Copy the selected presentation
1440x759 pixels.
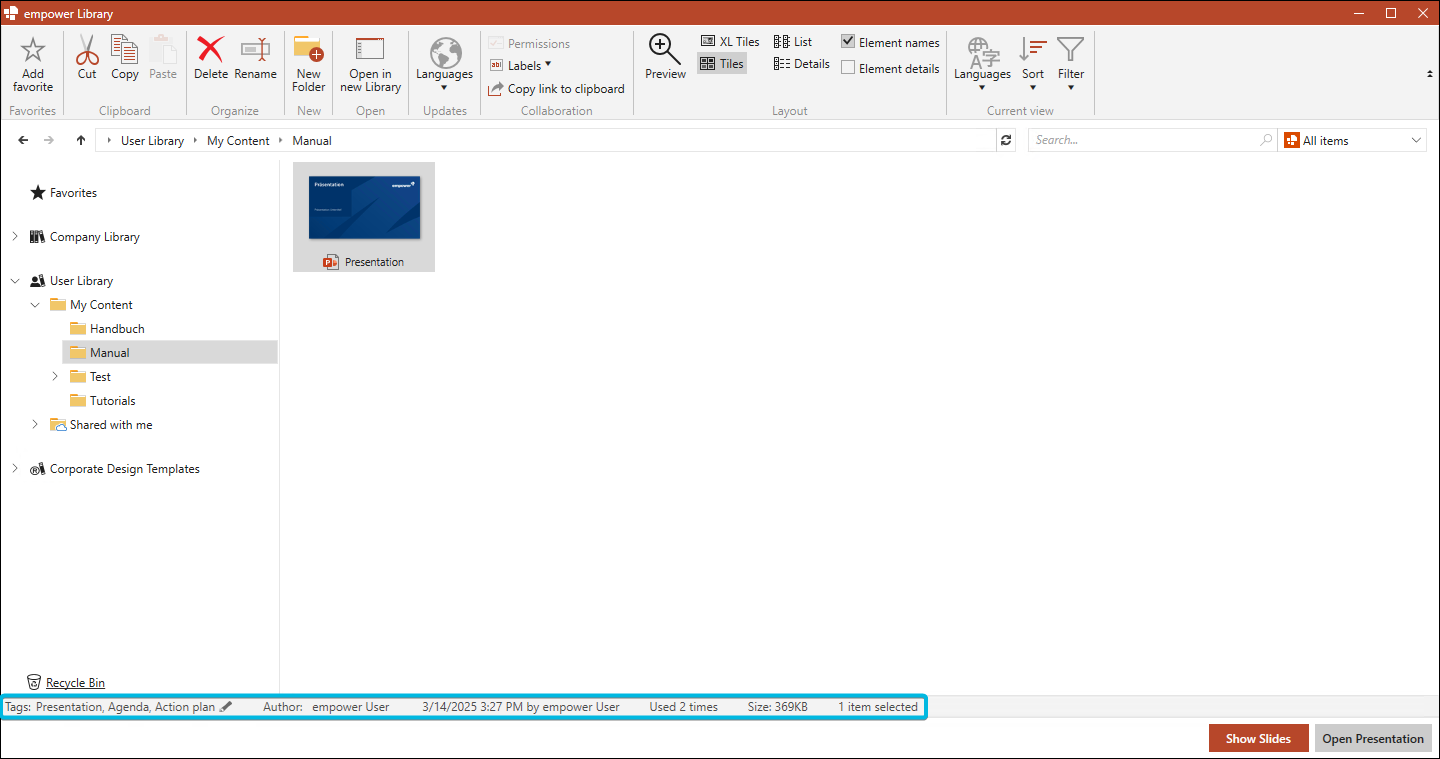pos(125,58)
